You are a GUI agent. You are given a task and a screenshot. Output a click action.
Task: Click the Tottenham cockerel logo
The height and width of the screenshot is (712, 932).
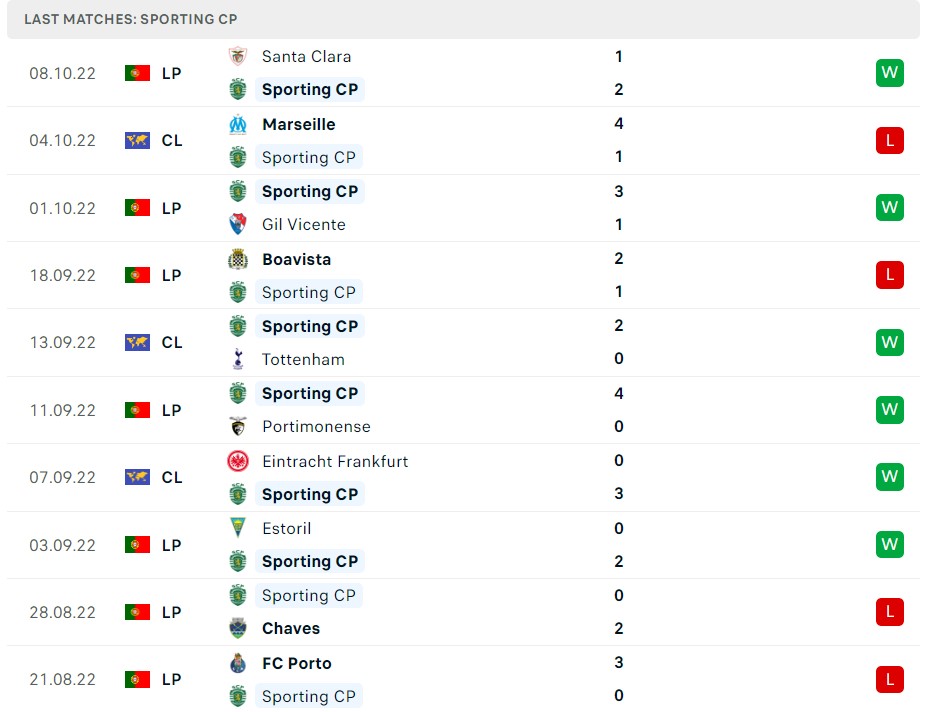[x=238, y=359]
